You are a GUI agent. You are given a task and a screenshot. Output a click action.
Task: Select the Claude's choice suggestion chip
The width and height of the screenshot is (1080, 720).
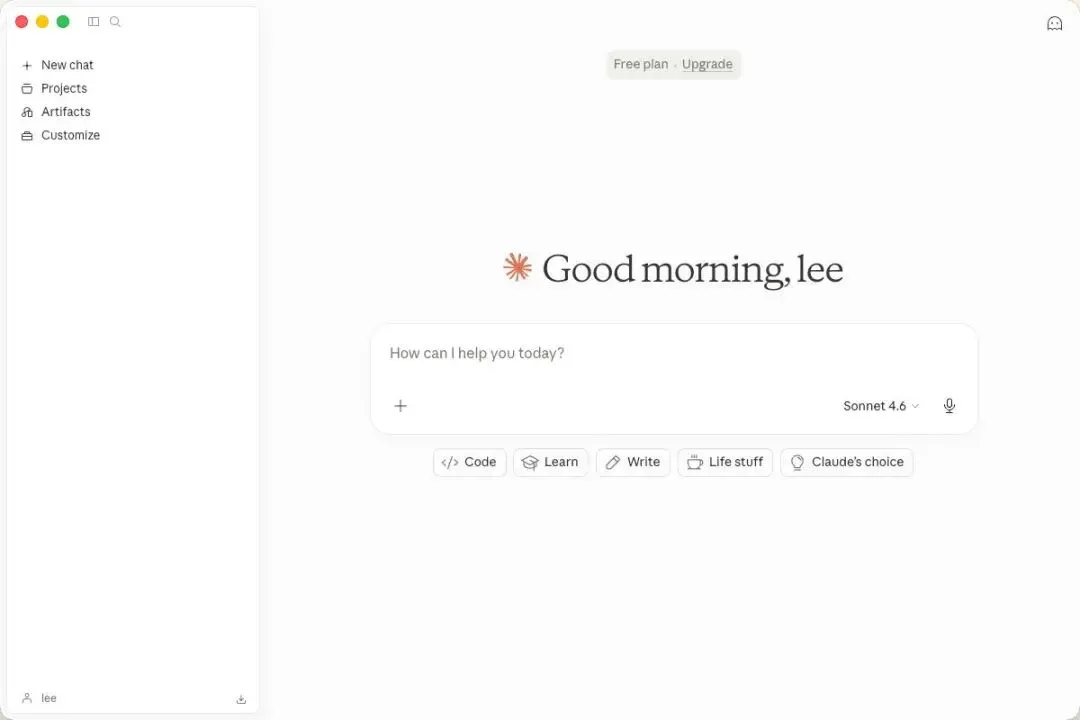[x=847, y=462]
